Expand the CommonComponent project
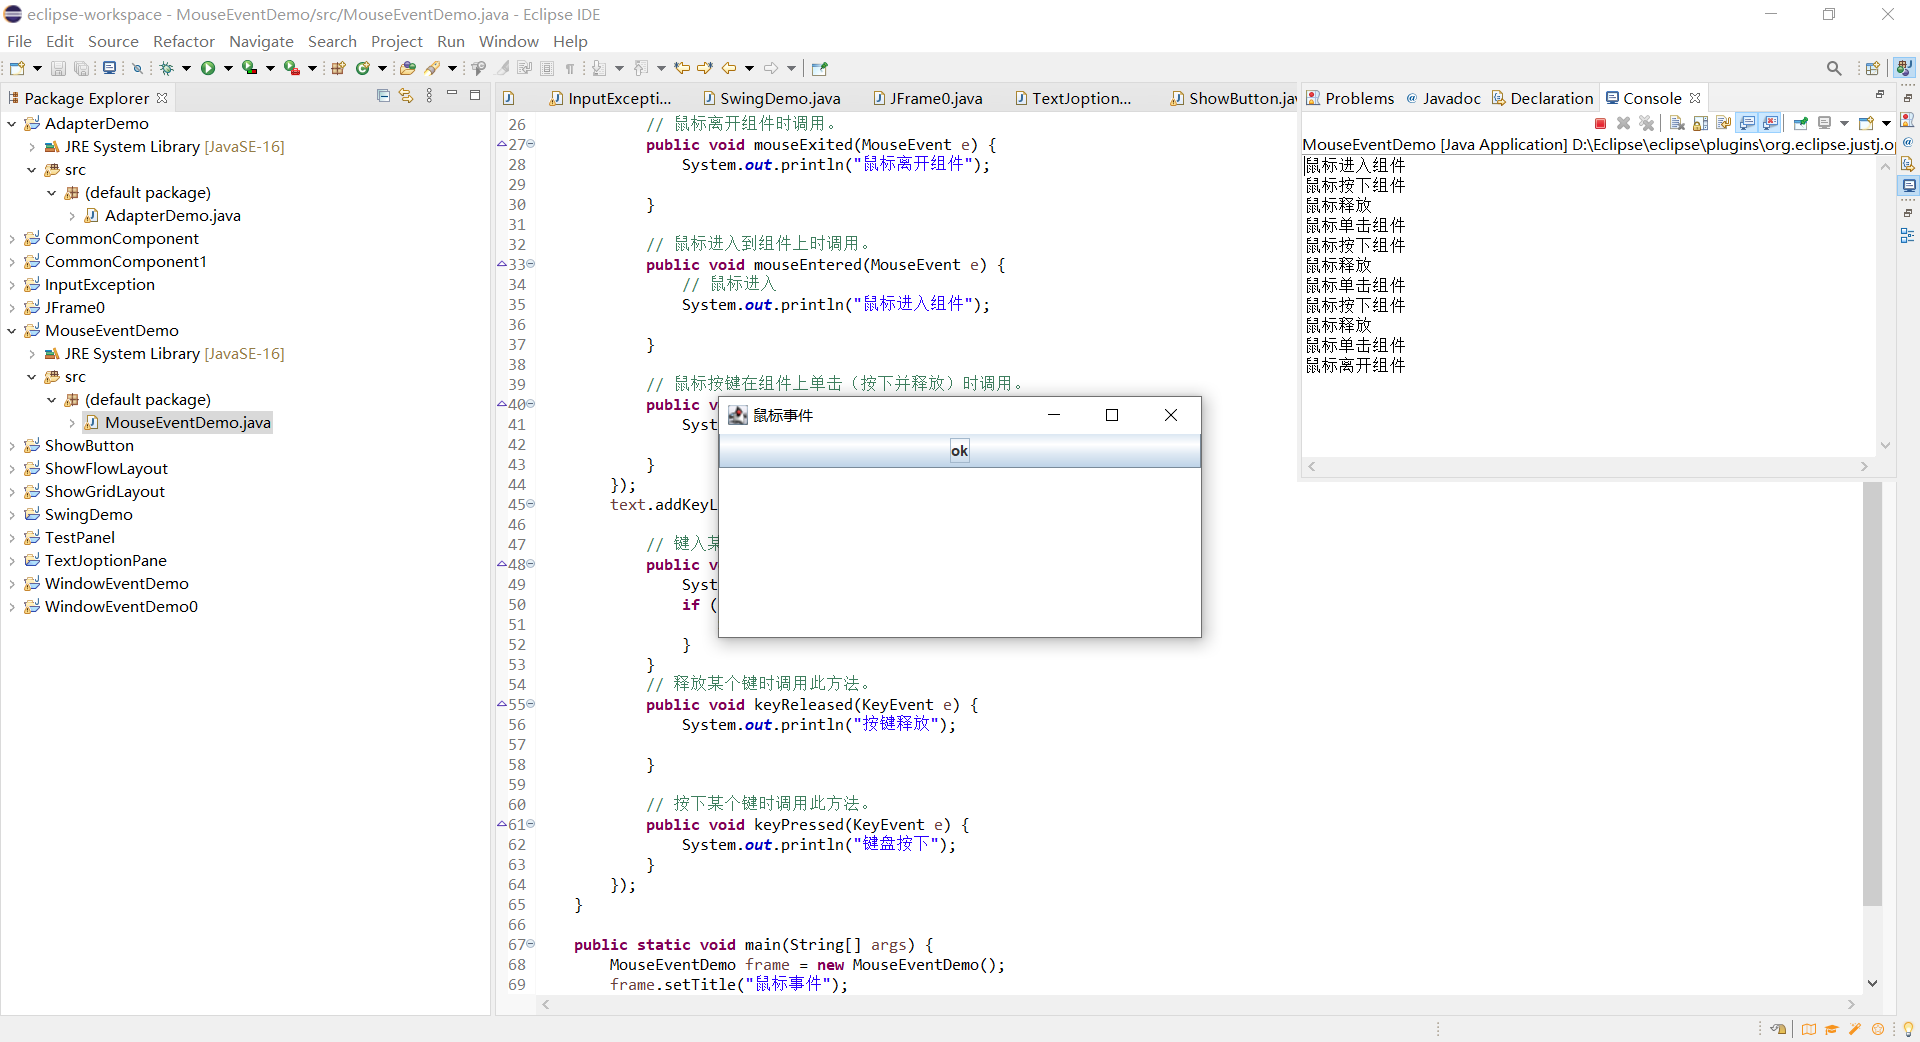 pos(12,239)
